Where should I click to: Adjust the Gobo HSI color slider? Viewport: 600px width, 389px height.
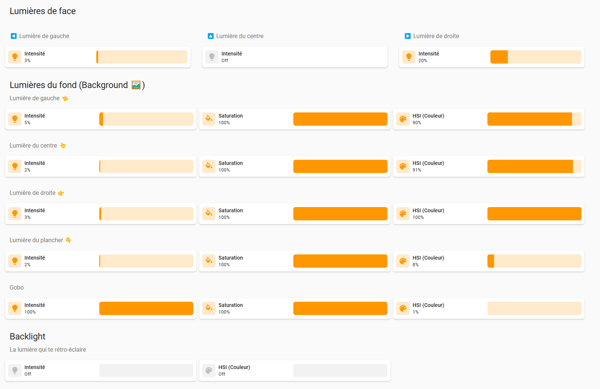pos(534,308)
